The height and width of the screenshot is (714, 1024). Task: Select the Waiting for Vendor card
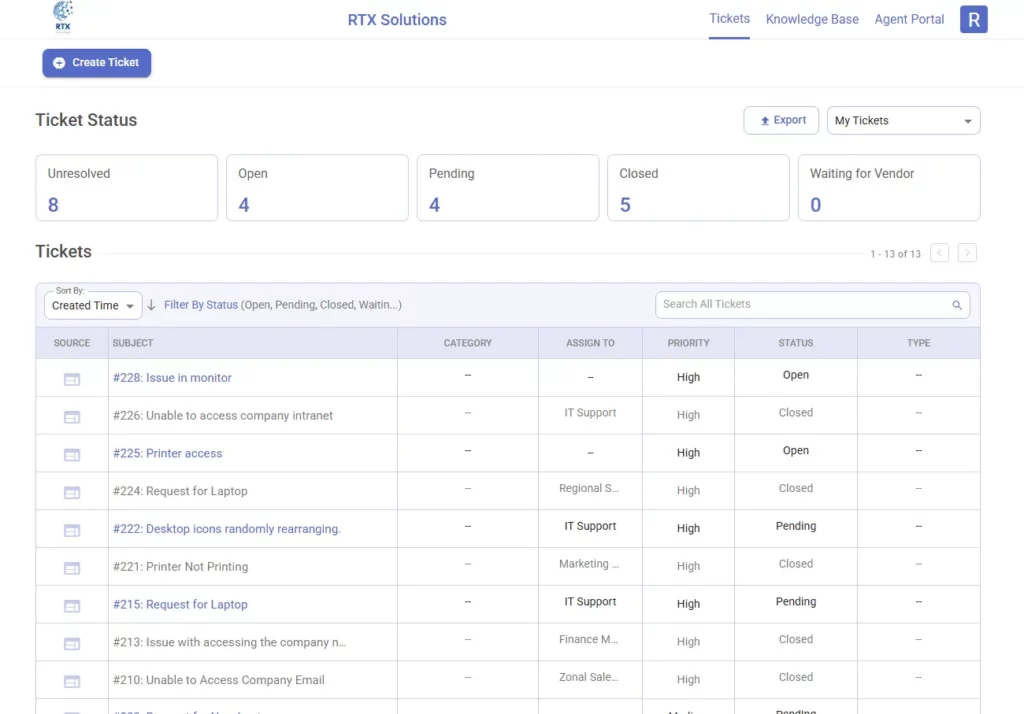[888, 187]
